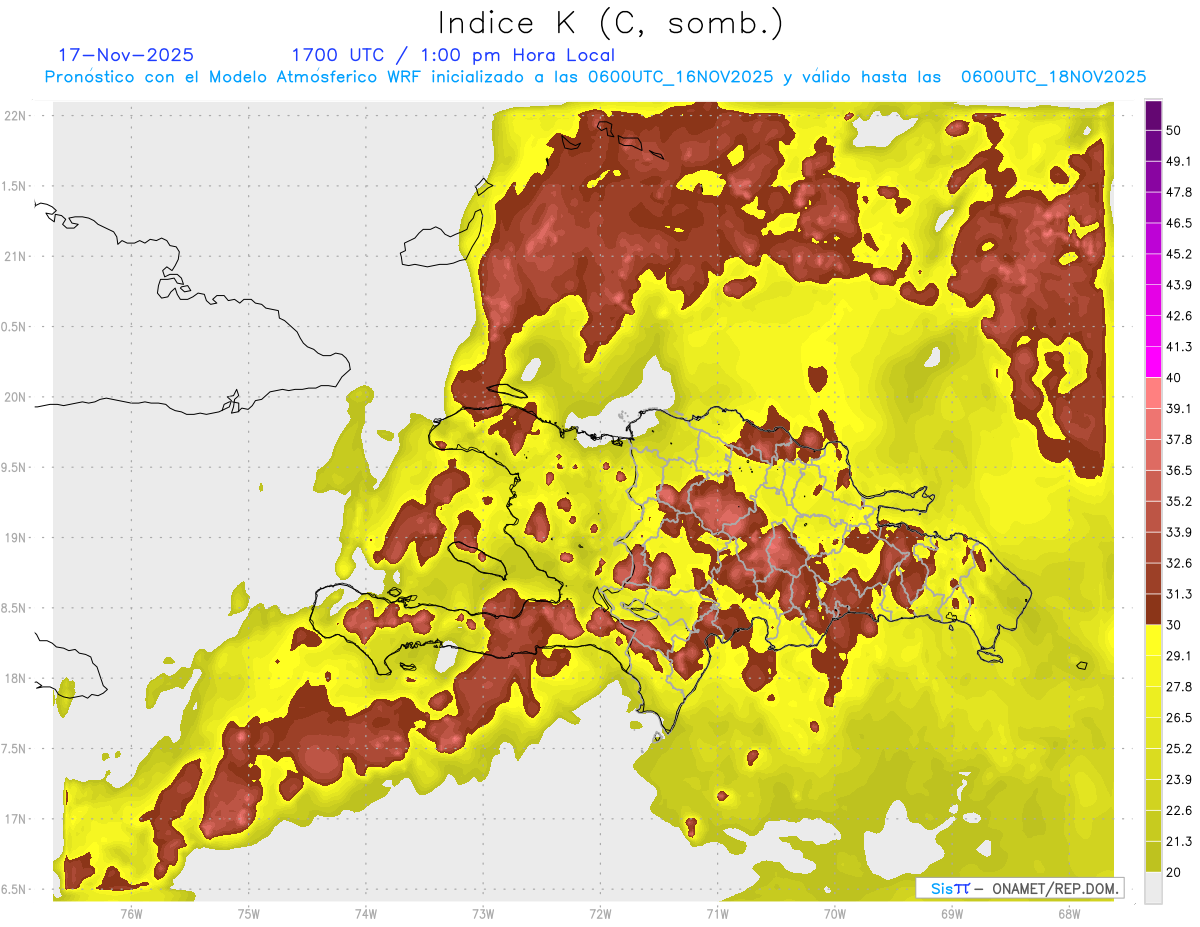Click the '27.8' color scale value
This screenshot has height=927, width=1200.
1179,687
